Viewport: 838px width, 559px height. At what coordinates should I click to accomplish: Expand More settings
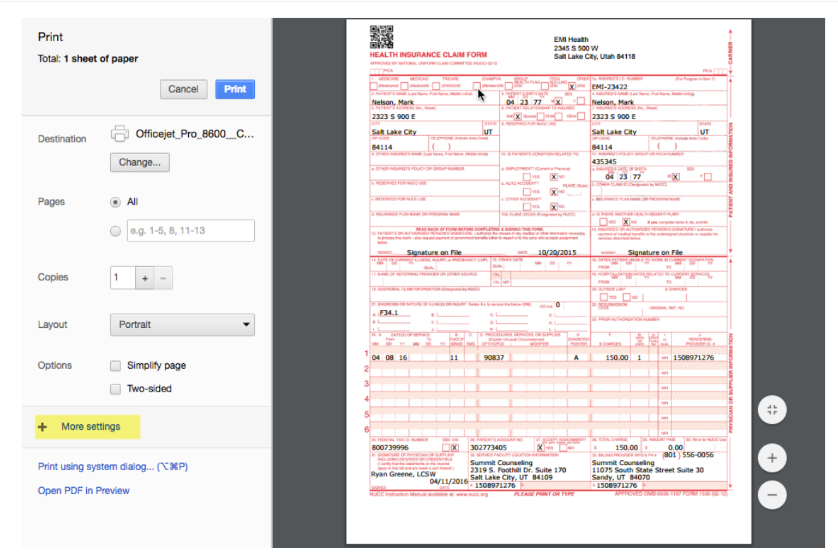click(88, 427)
